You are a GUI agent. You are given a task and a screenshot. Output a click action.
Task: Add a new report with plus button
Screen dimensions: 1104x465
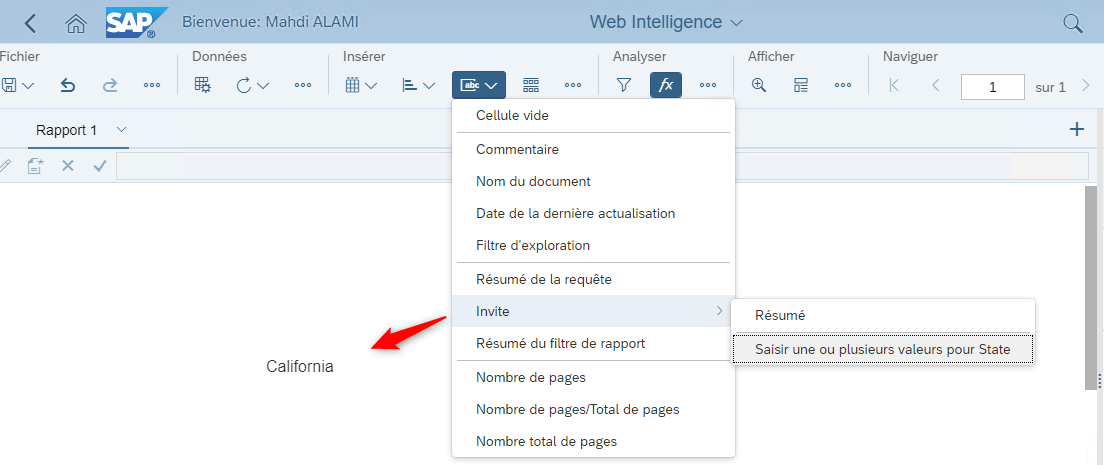coord(1076,130)
